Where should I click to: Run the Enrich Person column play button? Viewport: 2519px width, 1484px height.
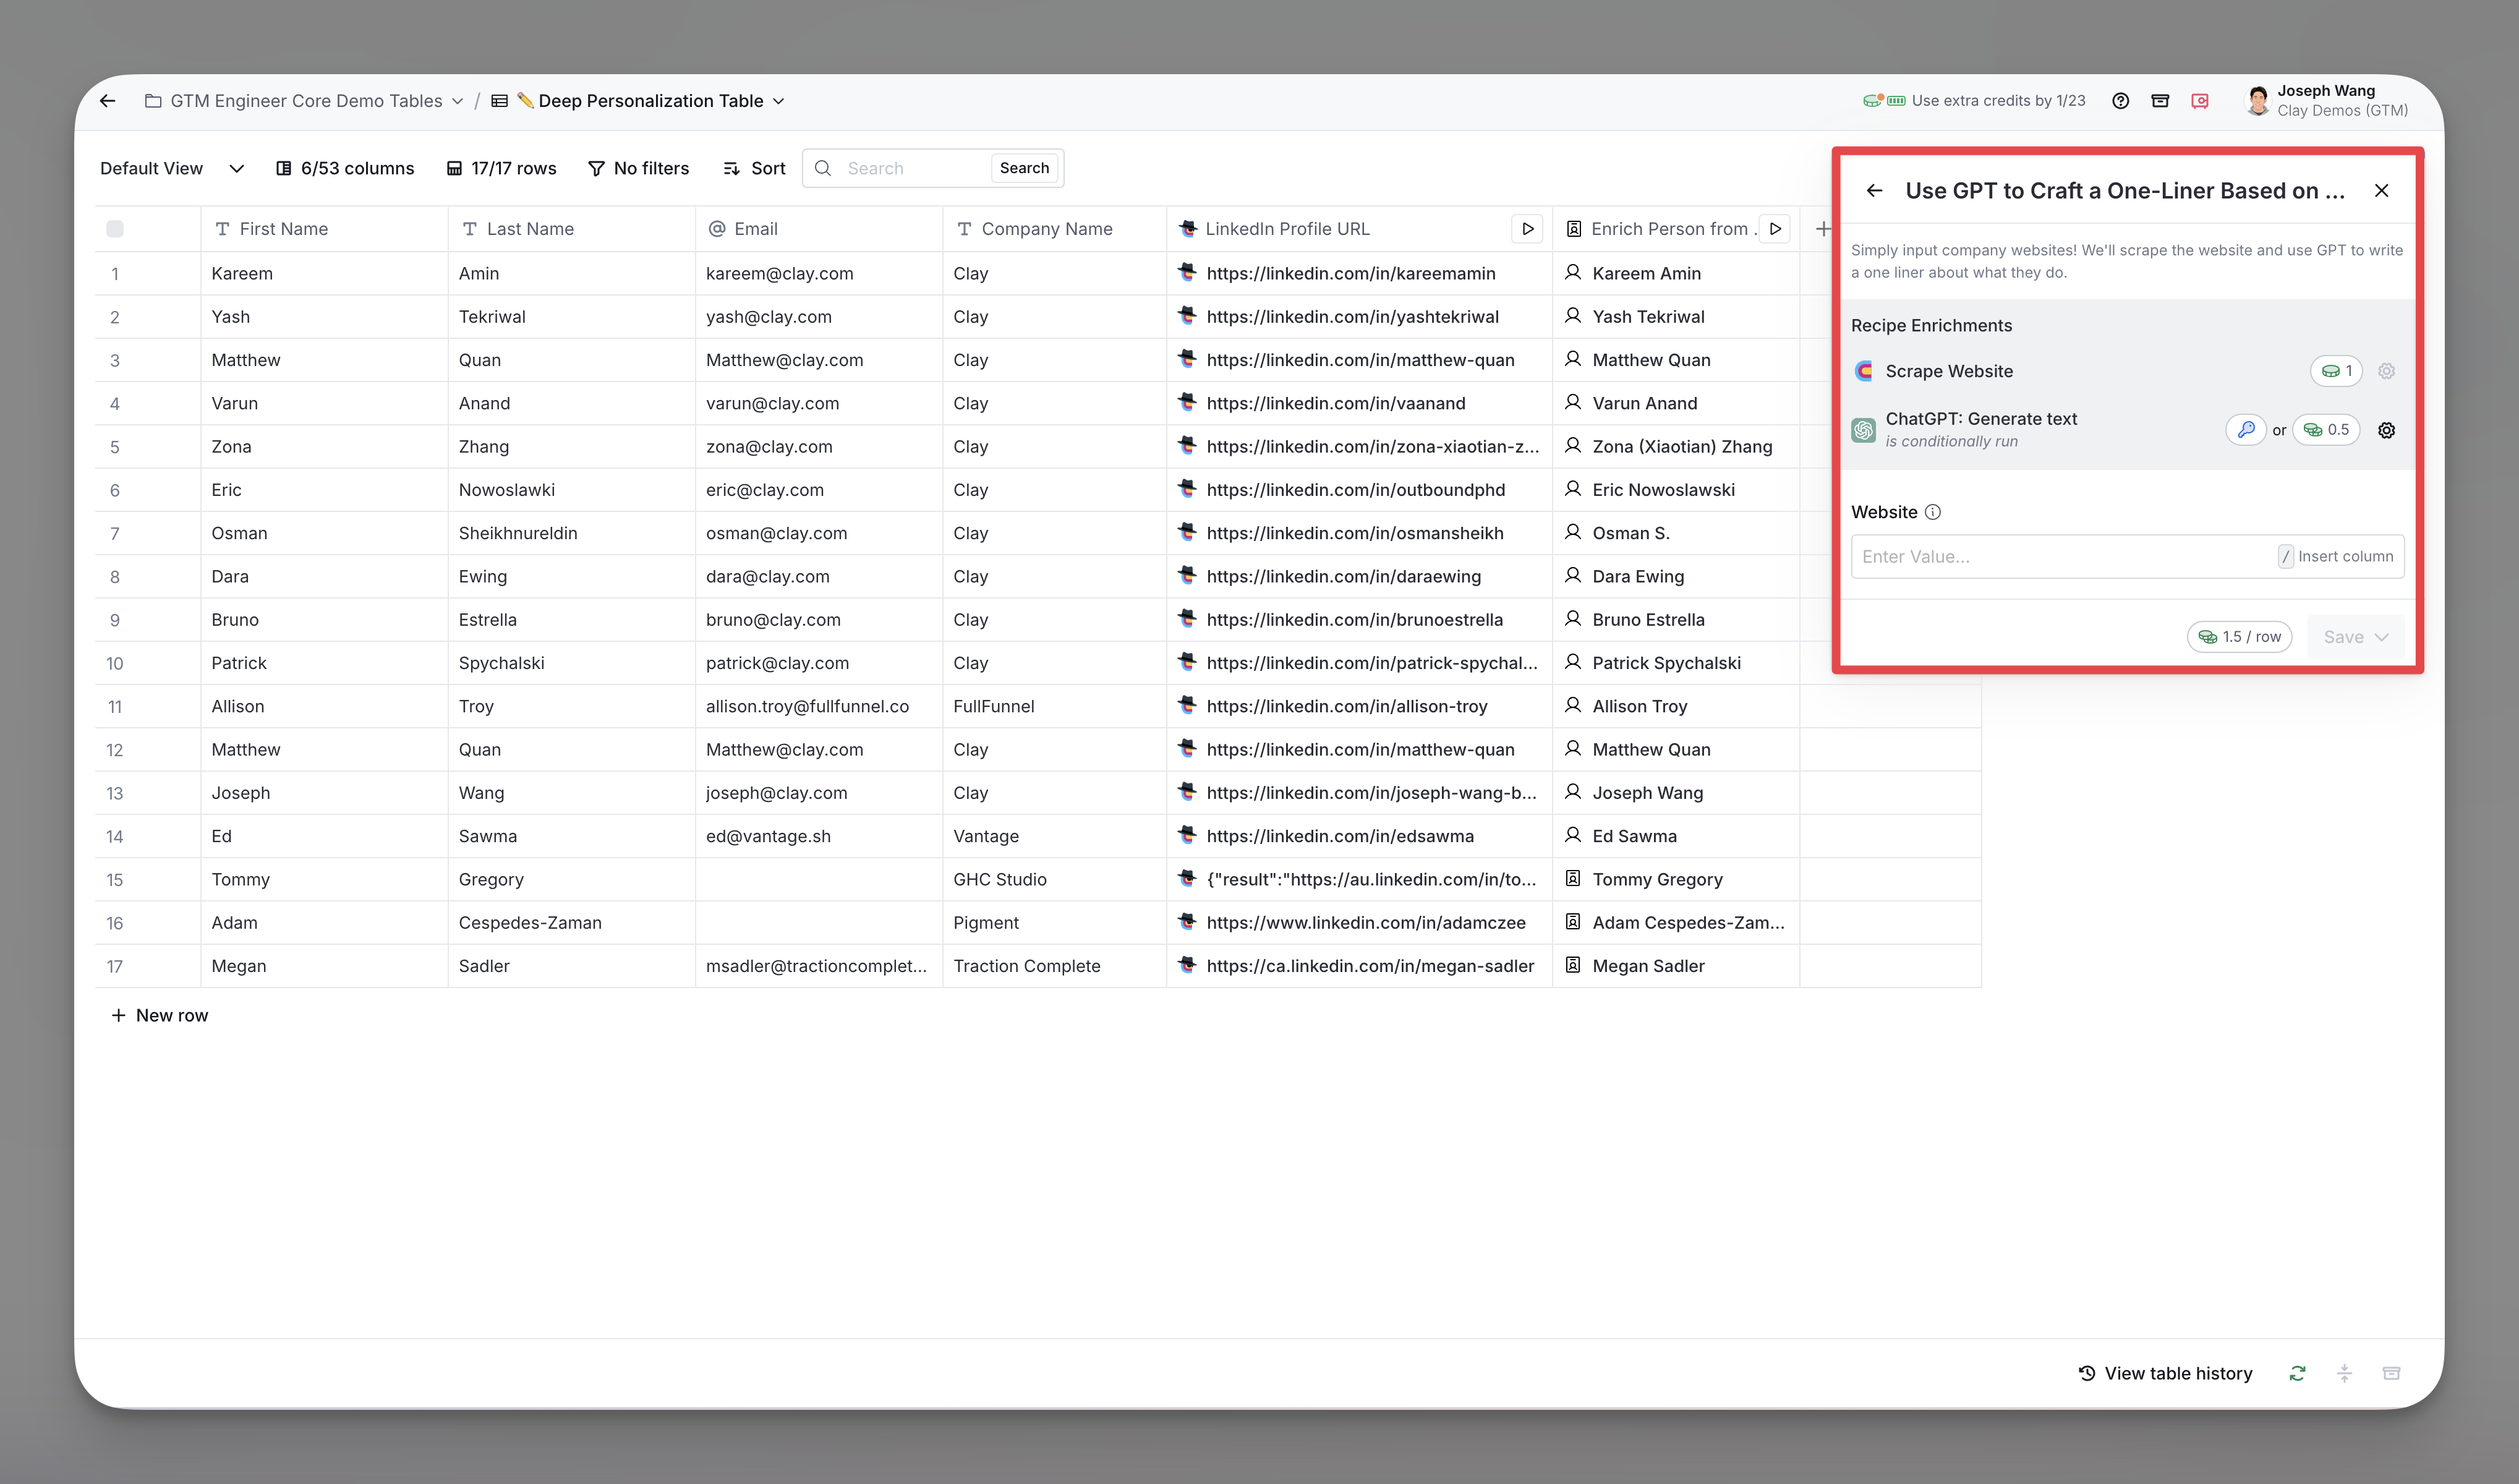pyautogui.click(x=1775, y=229)
